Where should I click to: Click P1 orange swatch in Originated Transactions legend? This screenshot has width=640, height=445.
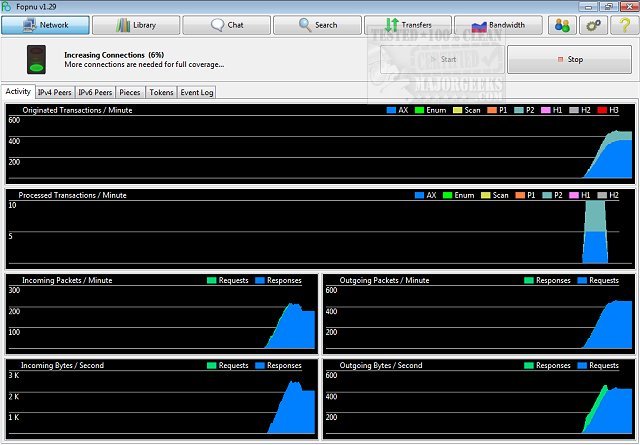pos(492,110)
